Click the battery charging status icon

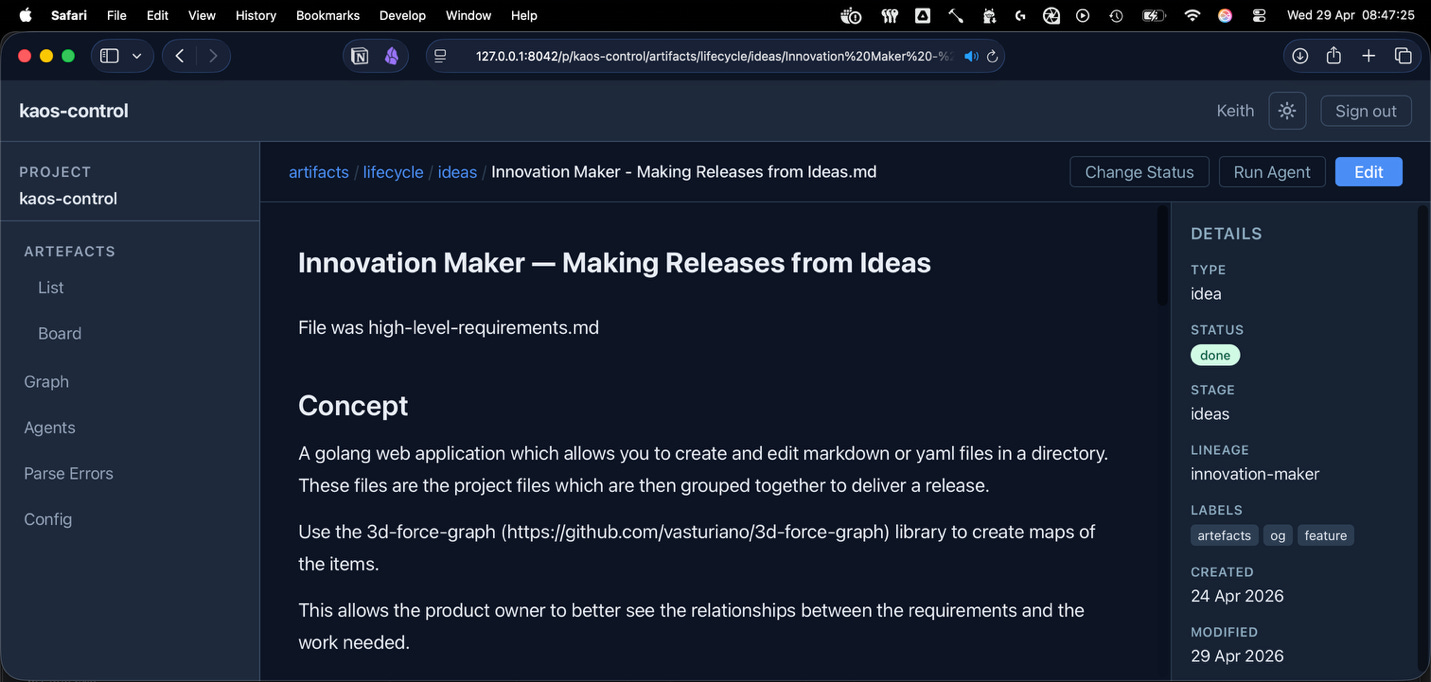click(1153, 15)
